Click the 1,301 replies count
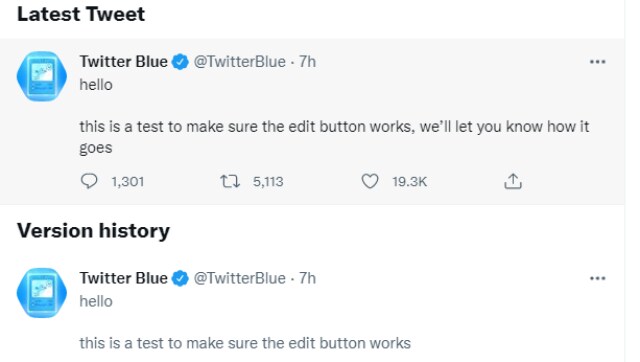The image size is (640, 362). coord(127,182)
